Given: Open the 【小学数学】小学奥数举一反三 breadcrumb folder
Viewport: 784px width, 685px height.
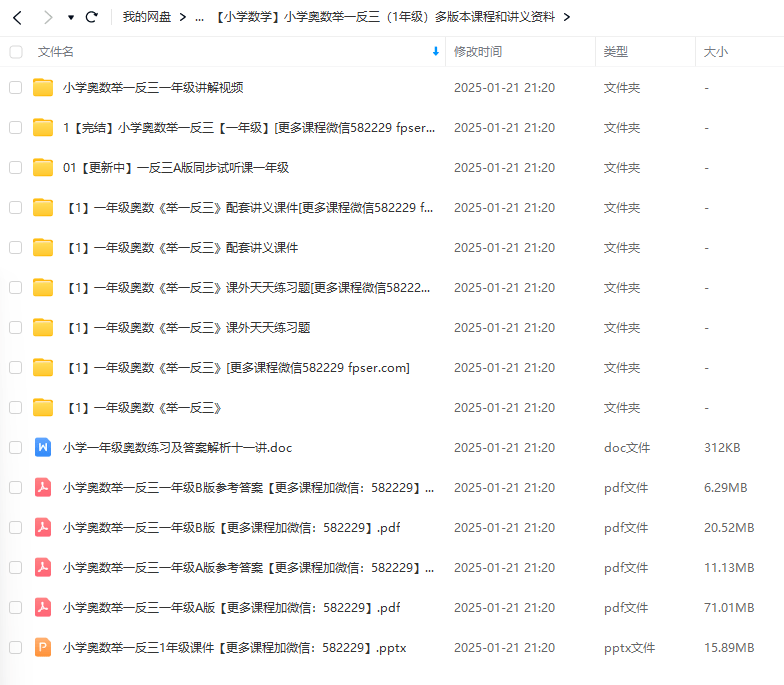Looking at the screenshot, I should coord(384,17).
